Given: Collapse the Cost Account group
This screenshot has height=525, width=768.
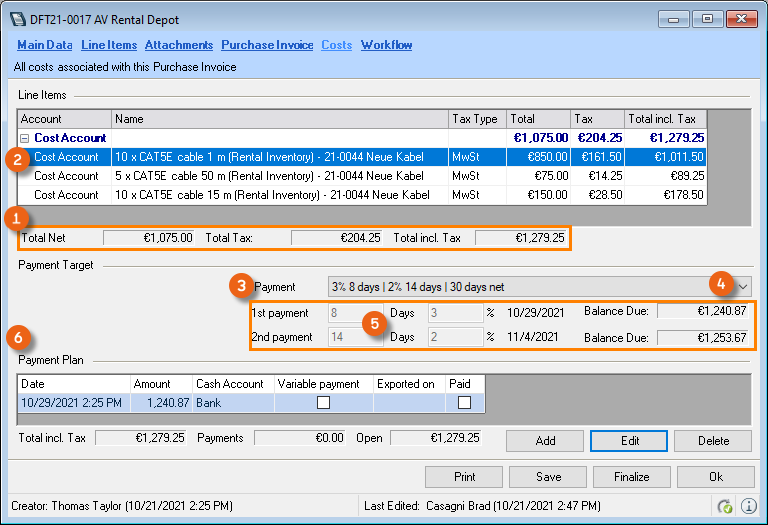Looking at the screenshot, I should (24, 138).
